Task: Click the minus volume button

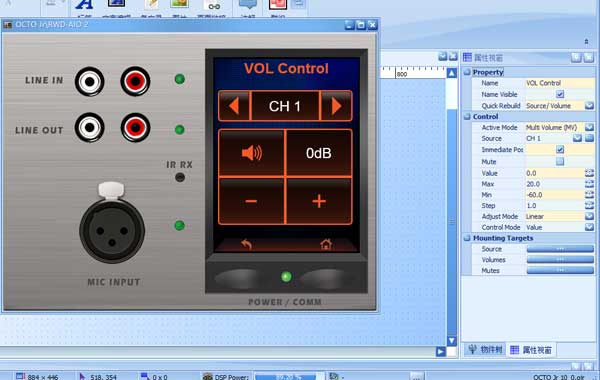Action: [x=251, y=201]
